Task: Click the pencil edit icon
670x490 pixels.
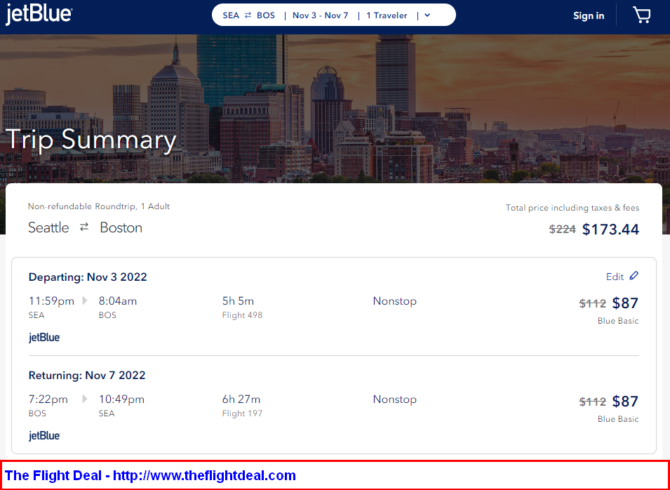Action: (634, 276)
